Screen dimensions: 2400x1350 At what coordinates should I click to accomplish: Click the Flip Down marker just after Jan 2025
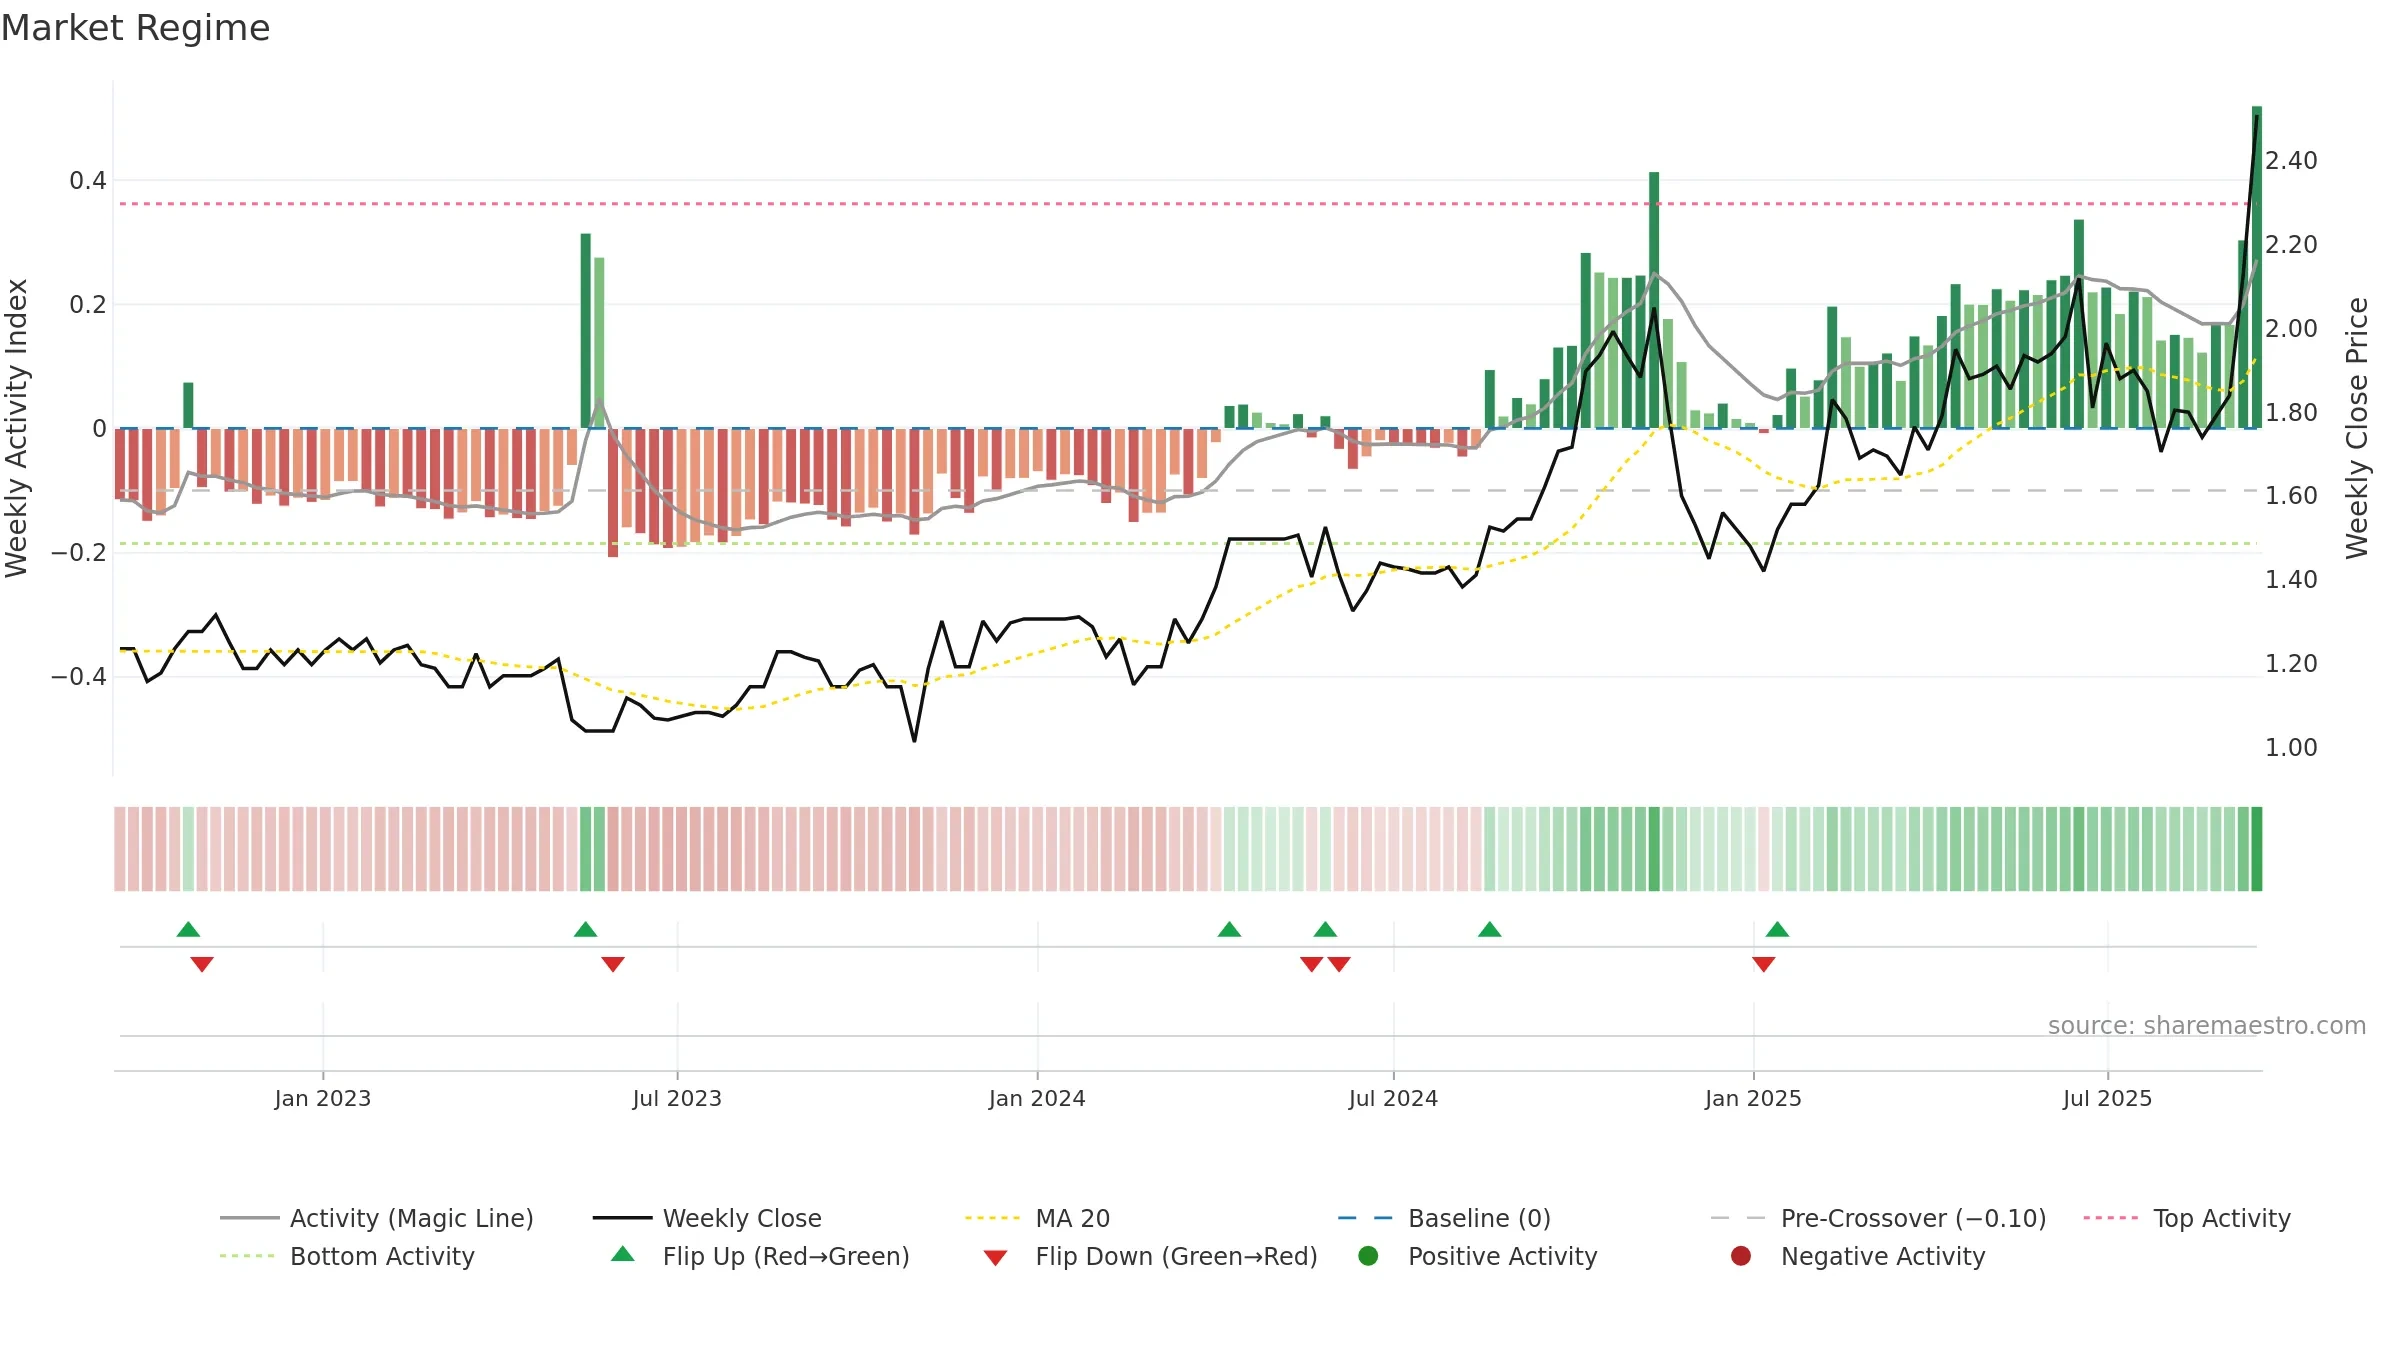click(x=1764, y=964)
